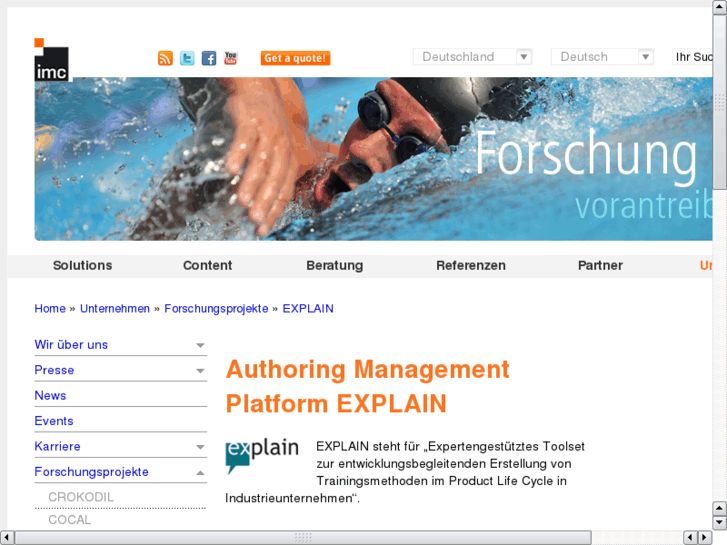Viewport: 727px width, 545px height.
Task: Open the RSS feed icon
Action: pyautogui.click(x=165, y=58)
